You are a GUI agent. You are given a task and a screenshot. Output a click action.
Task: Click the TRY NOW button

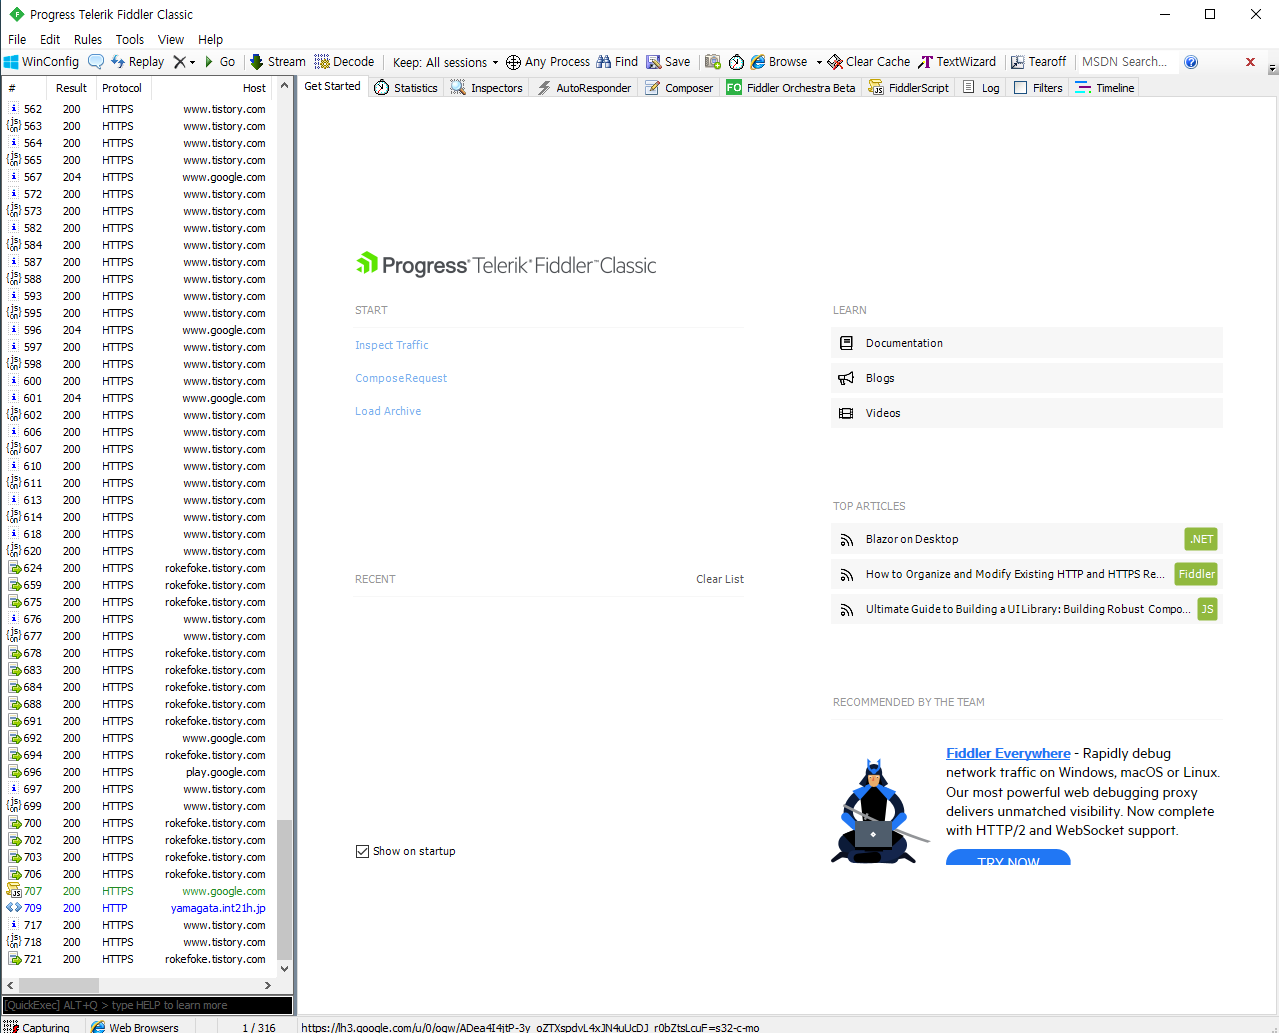(x=1008, y=859)
